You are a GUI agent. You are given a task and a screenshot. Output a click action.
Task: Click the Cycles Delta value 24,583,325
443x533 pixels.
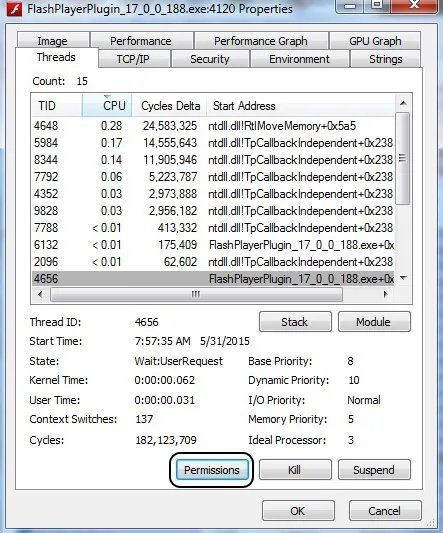(170, 126)
